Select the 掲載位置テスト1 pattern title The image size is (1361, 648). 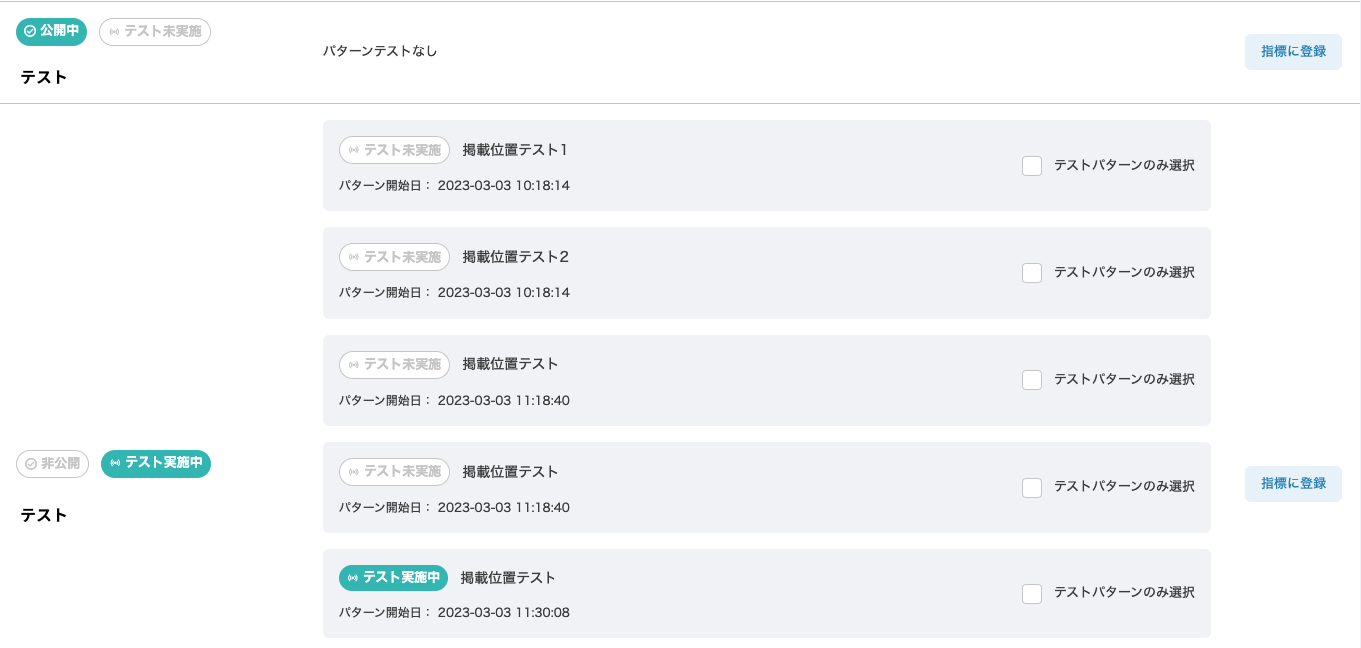tap(515, 150)
